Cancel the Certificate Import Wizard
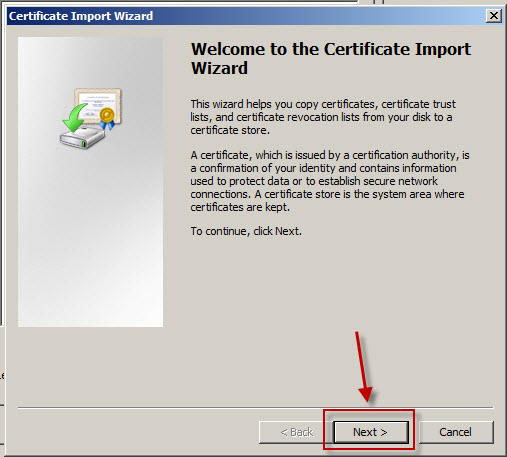507x457 pixels. click(456, 432)
